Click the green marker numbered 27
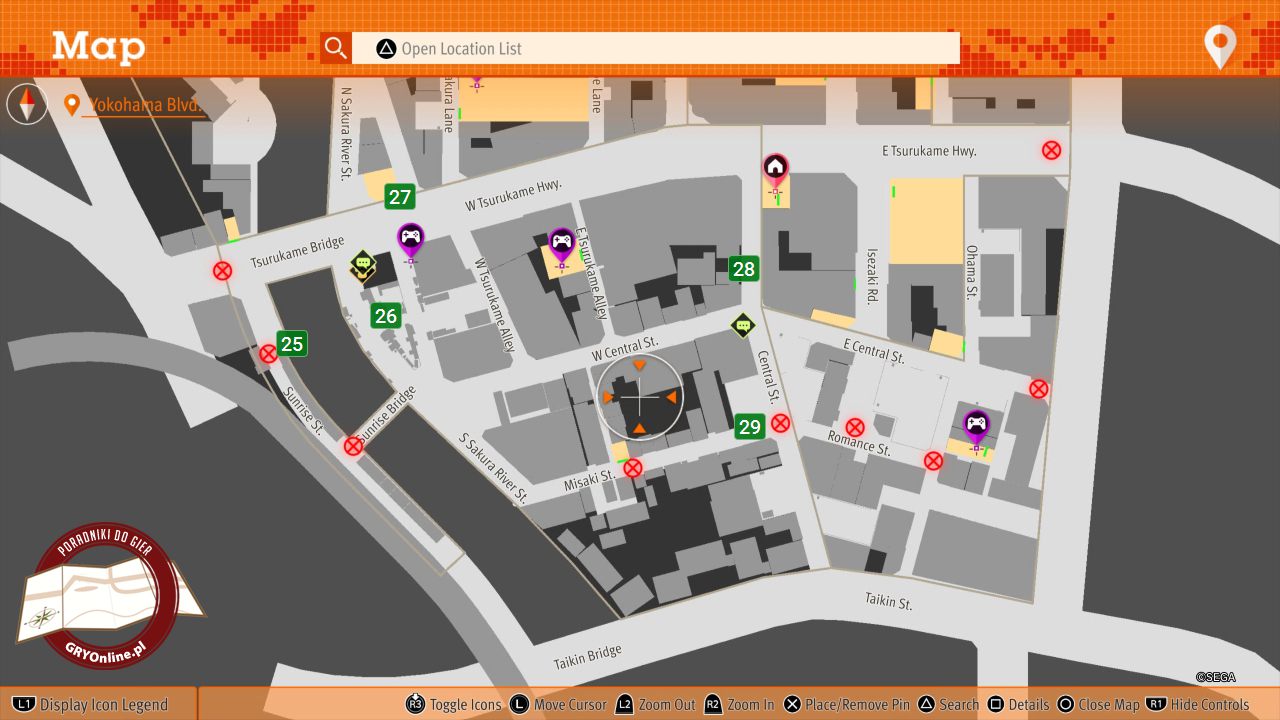Viewport: 1280px width, 720px height. [x=400, y=197]
